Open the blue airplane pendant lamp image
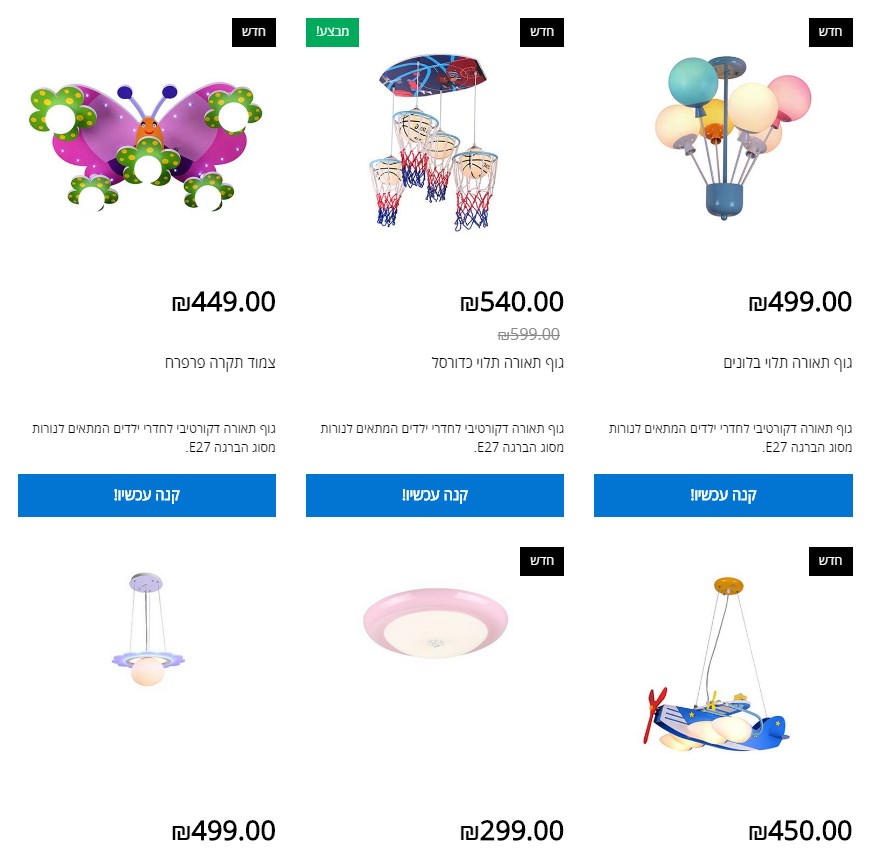Image resolution: width=869 pixels, height=853 pixels. pyautogui.click(x=717, y=664)
